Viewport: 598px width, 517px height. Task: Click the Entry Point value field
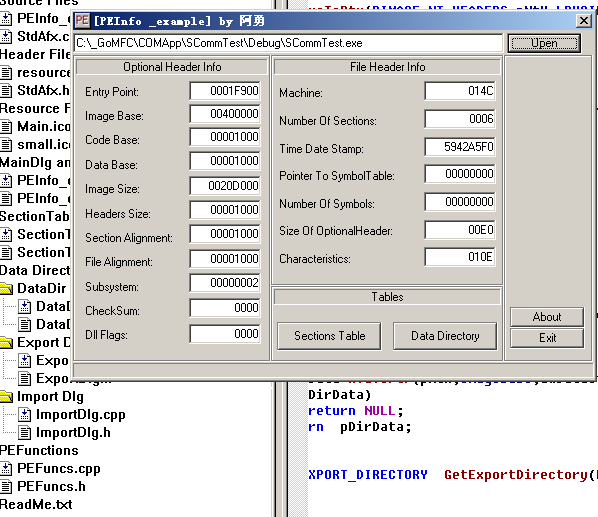click(x=225, y=91)
